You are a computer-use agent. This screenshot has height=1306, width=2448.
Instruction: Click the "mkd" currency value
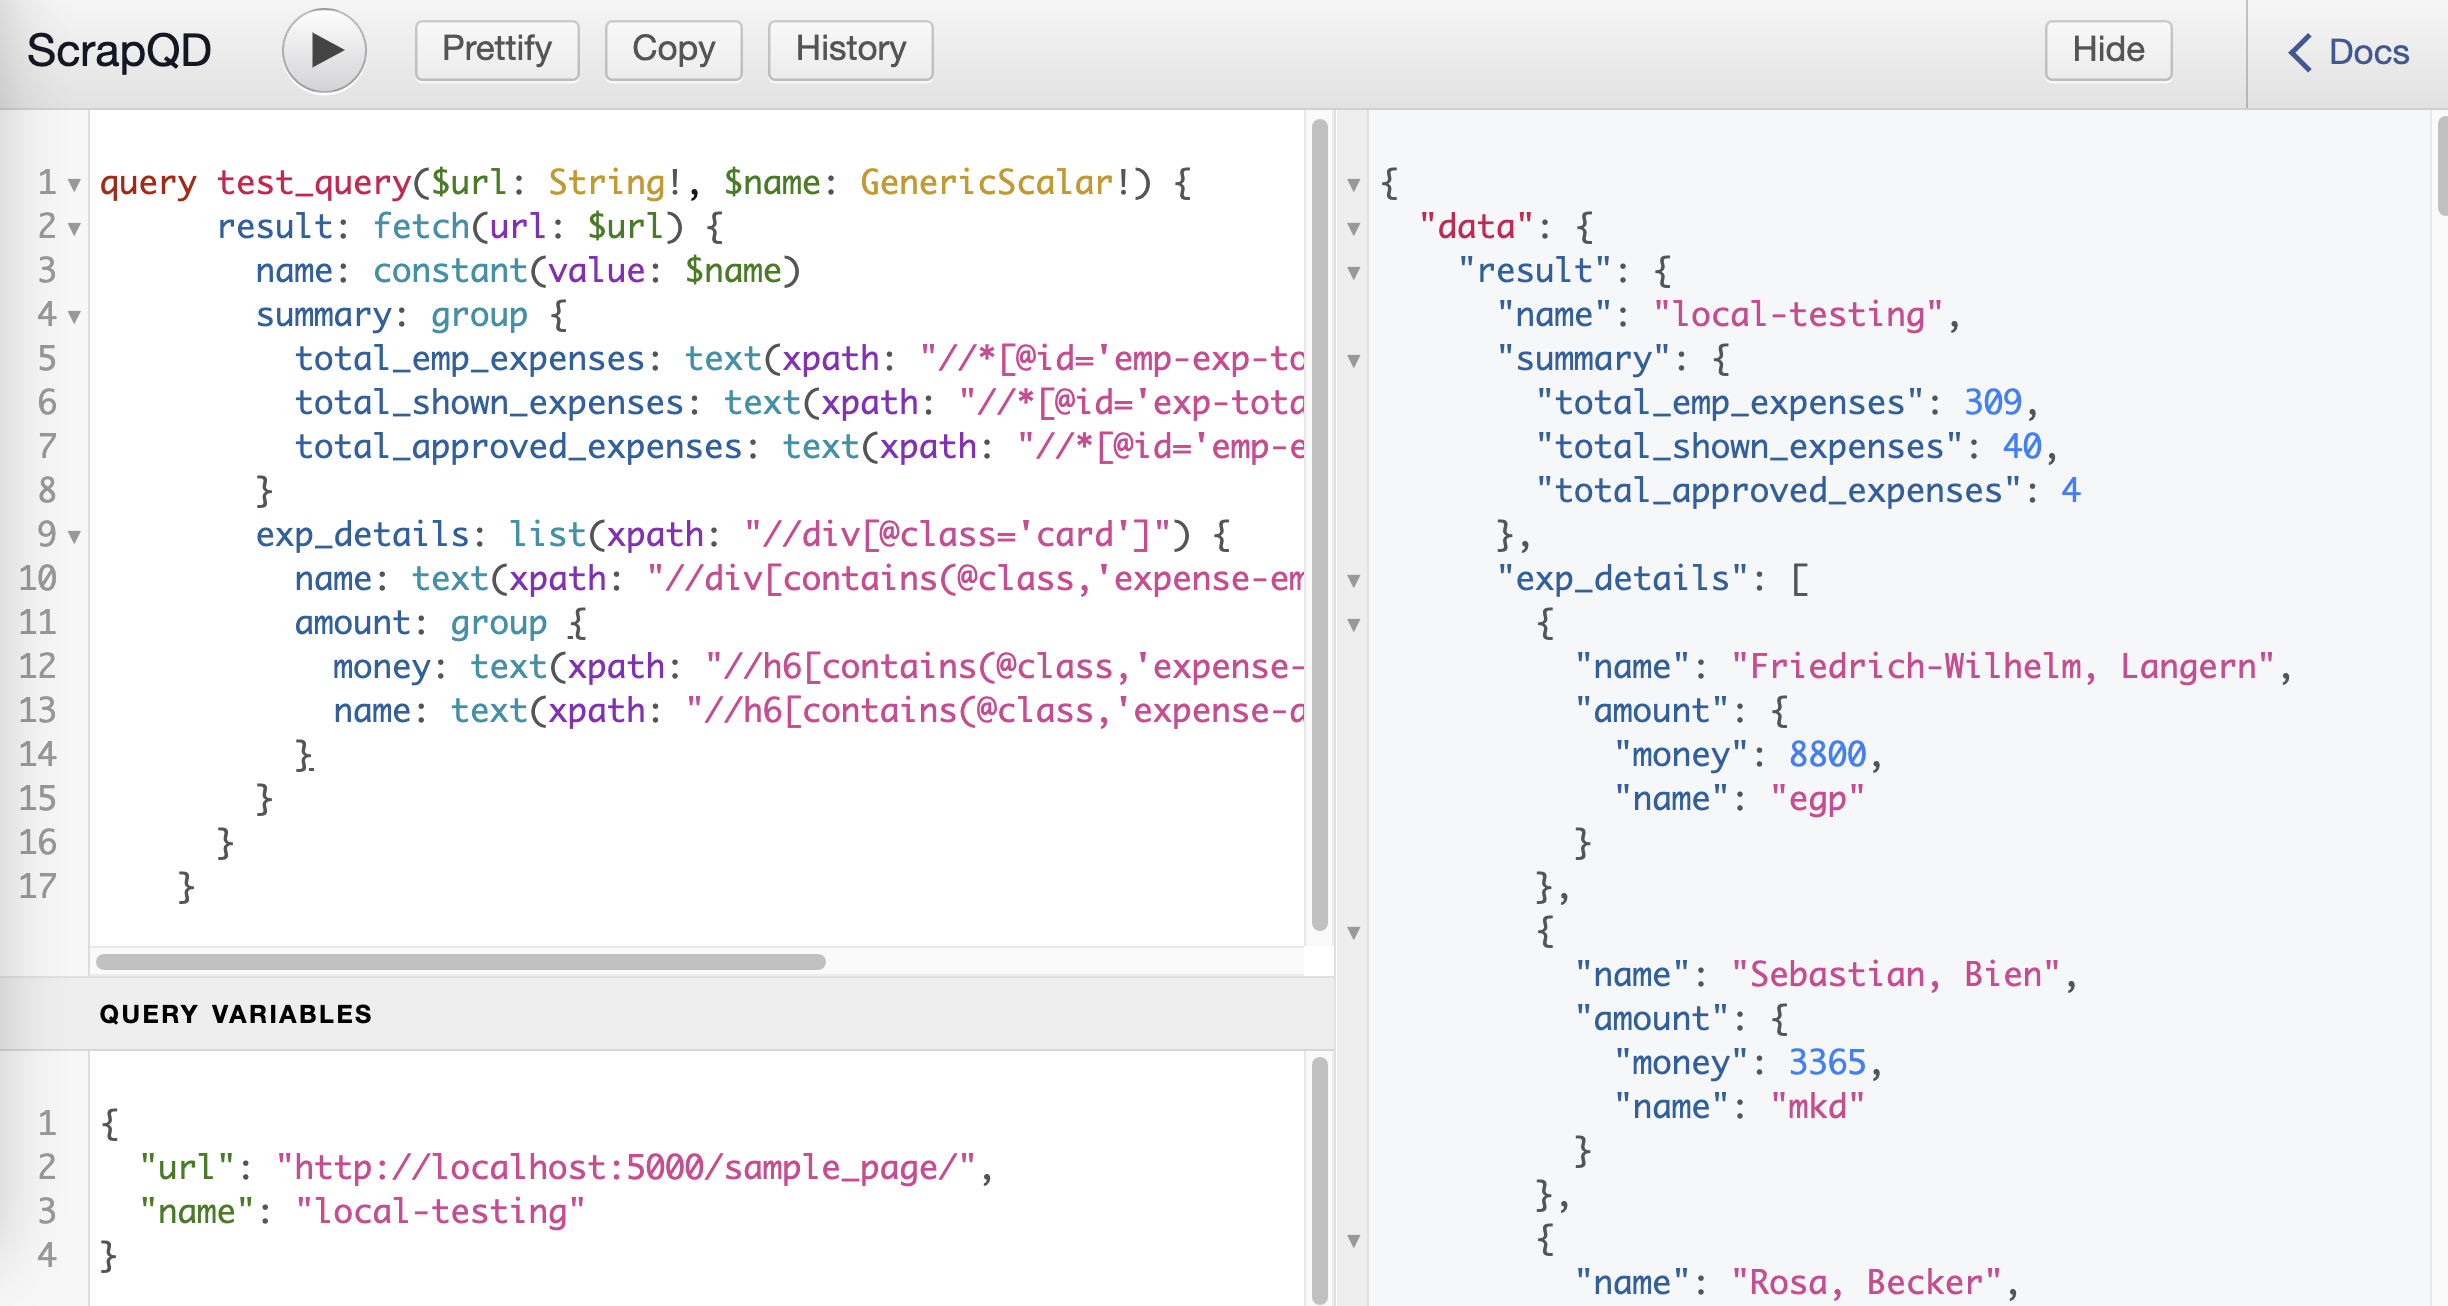click(x=1818, y=1107)
